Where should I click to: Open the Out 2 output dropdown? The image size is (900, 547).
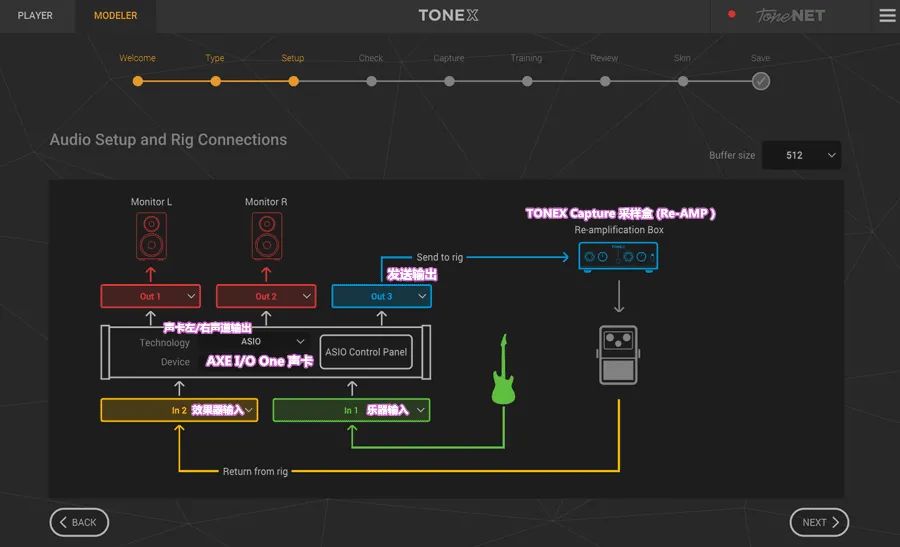tap(266, 296)
